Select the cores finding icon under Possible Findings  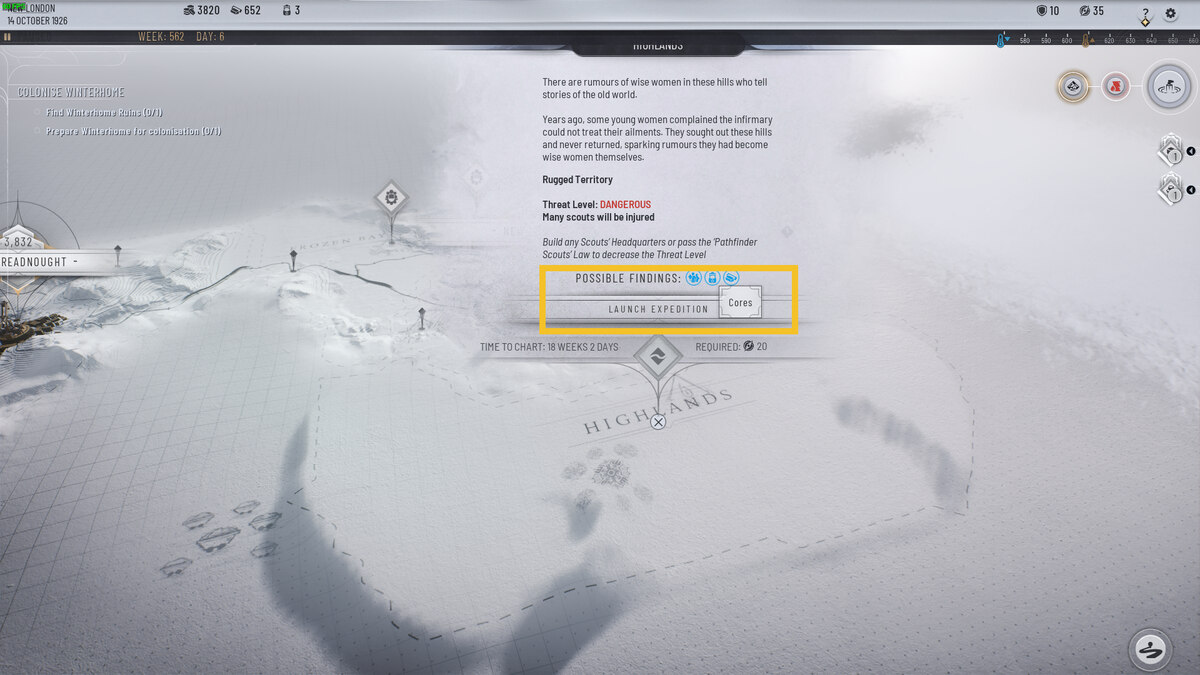point(712,278)
